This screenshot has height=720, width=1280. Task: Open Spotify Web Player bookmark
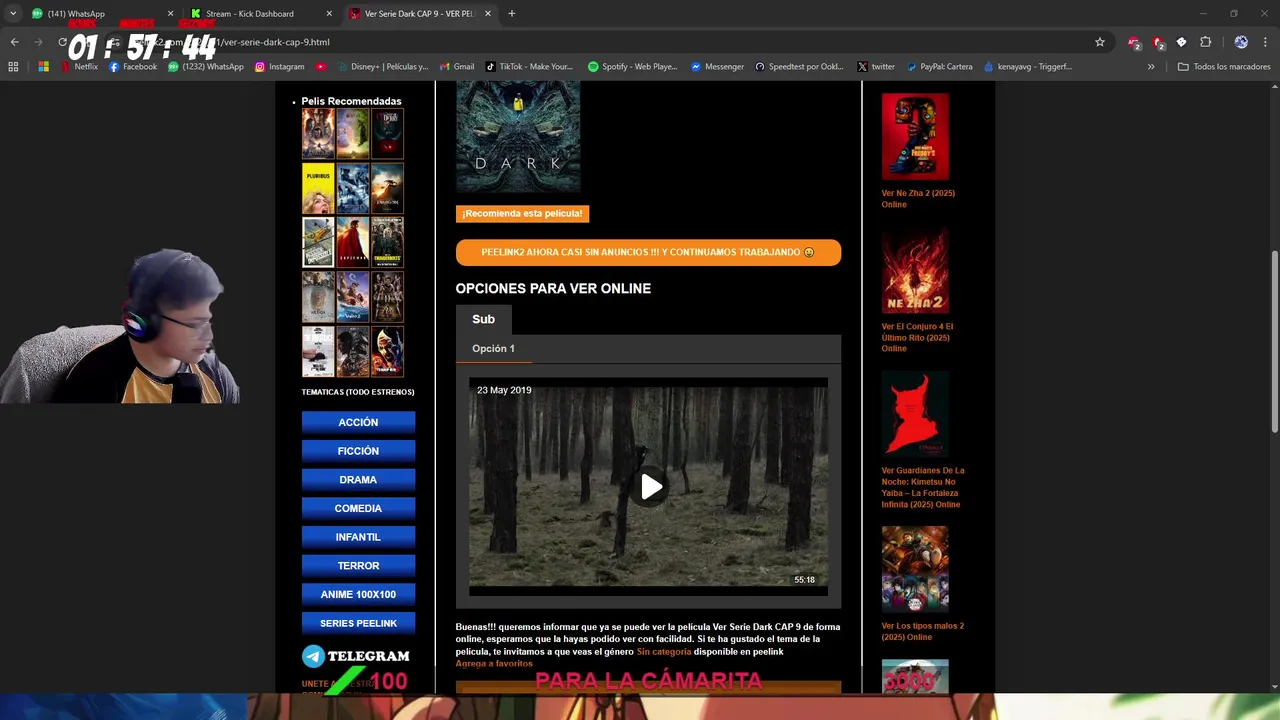(633, 67)
